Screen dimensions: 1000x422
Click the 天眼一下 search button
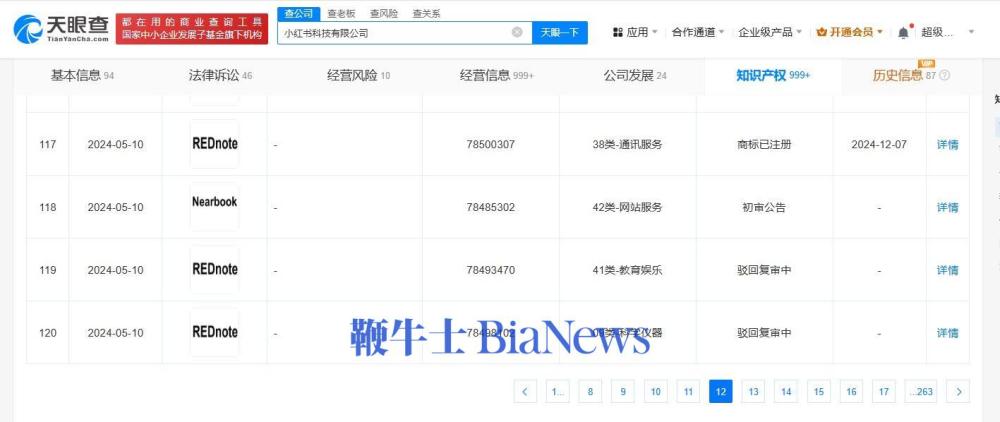560,33
